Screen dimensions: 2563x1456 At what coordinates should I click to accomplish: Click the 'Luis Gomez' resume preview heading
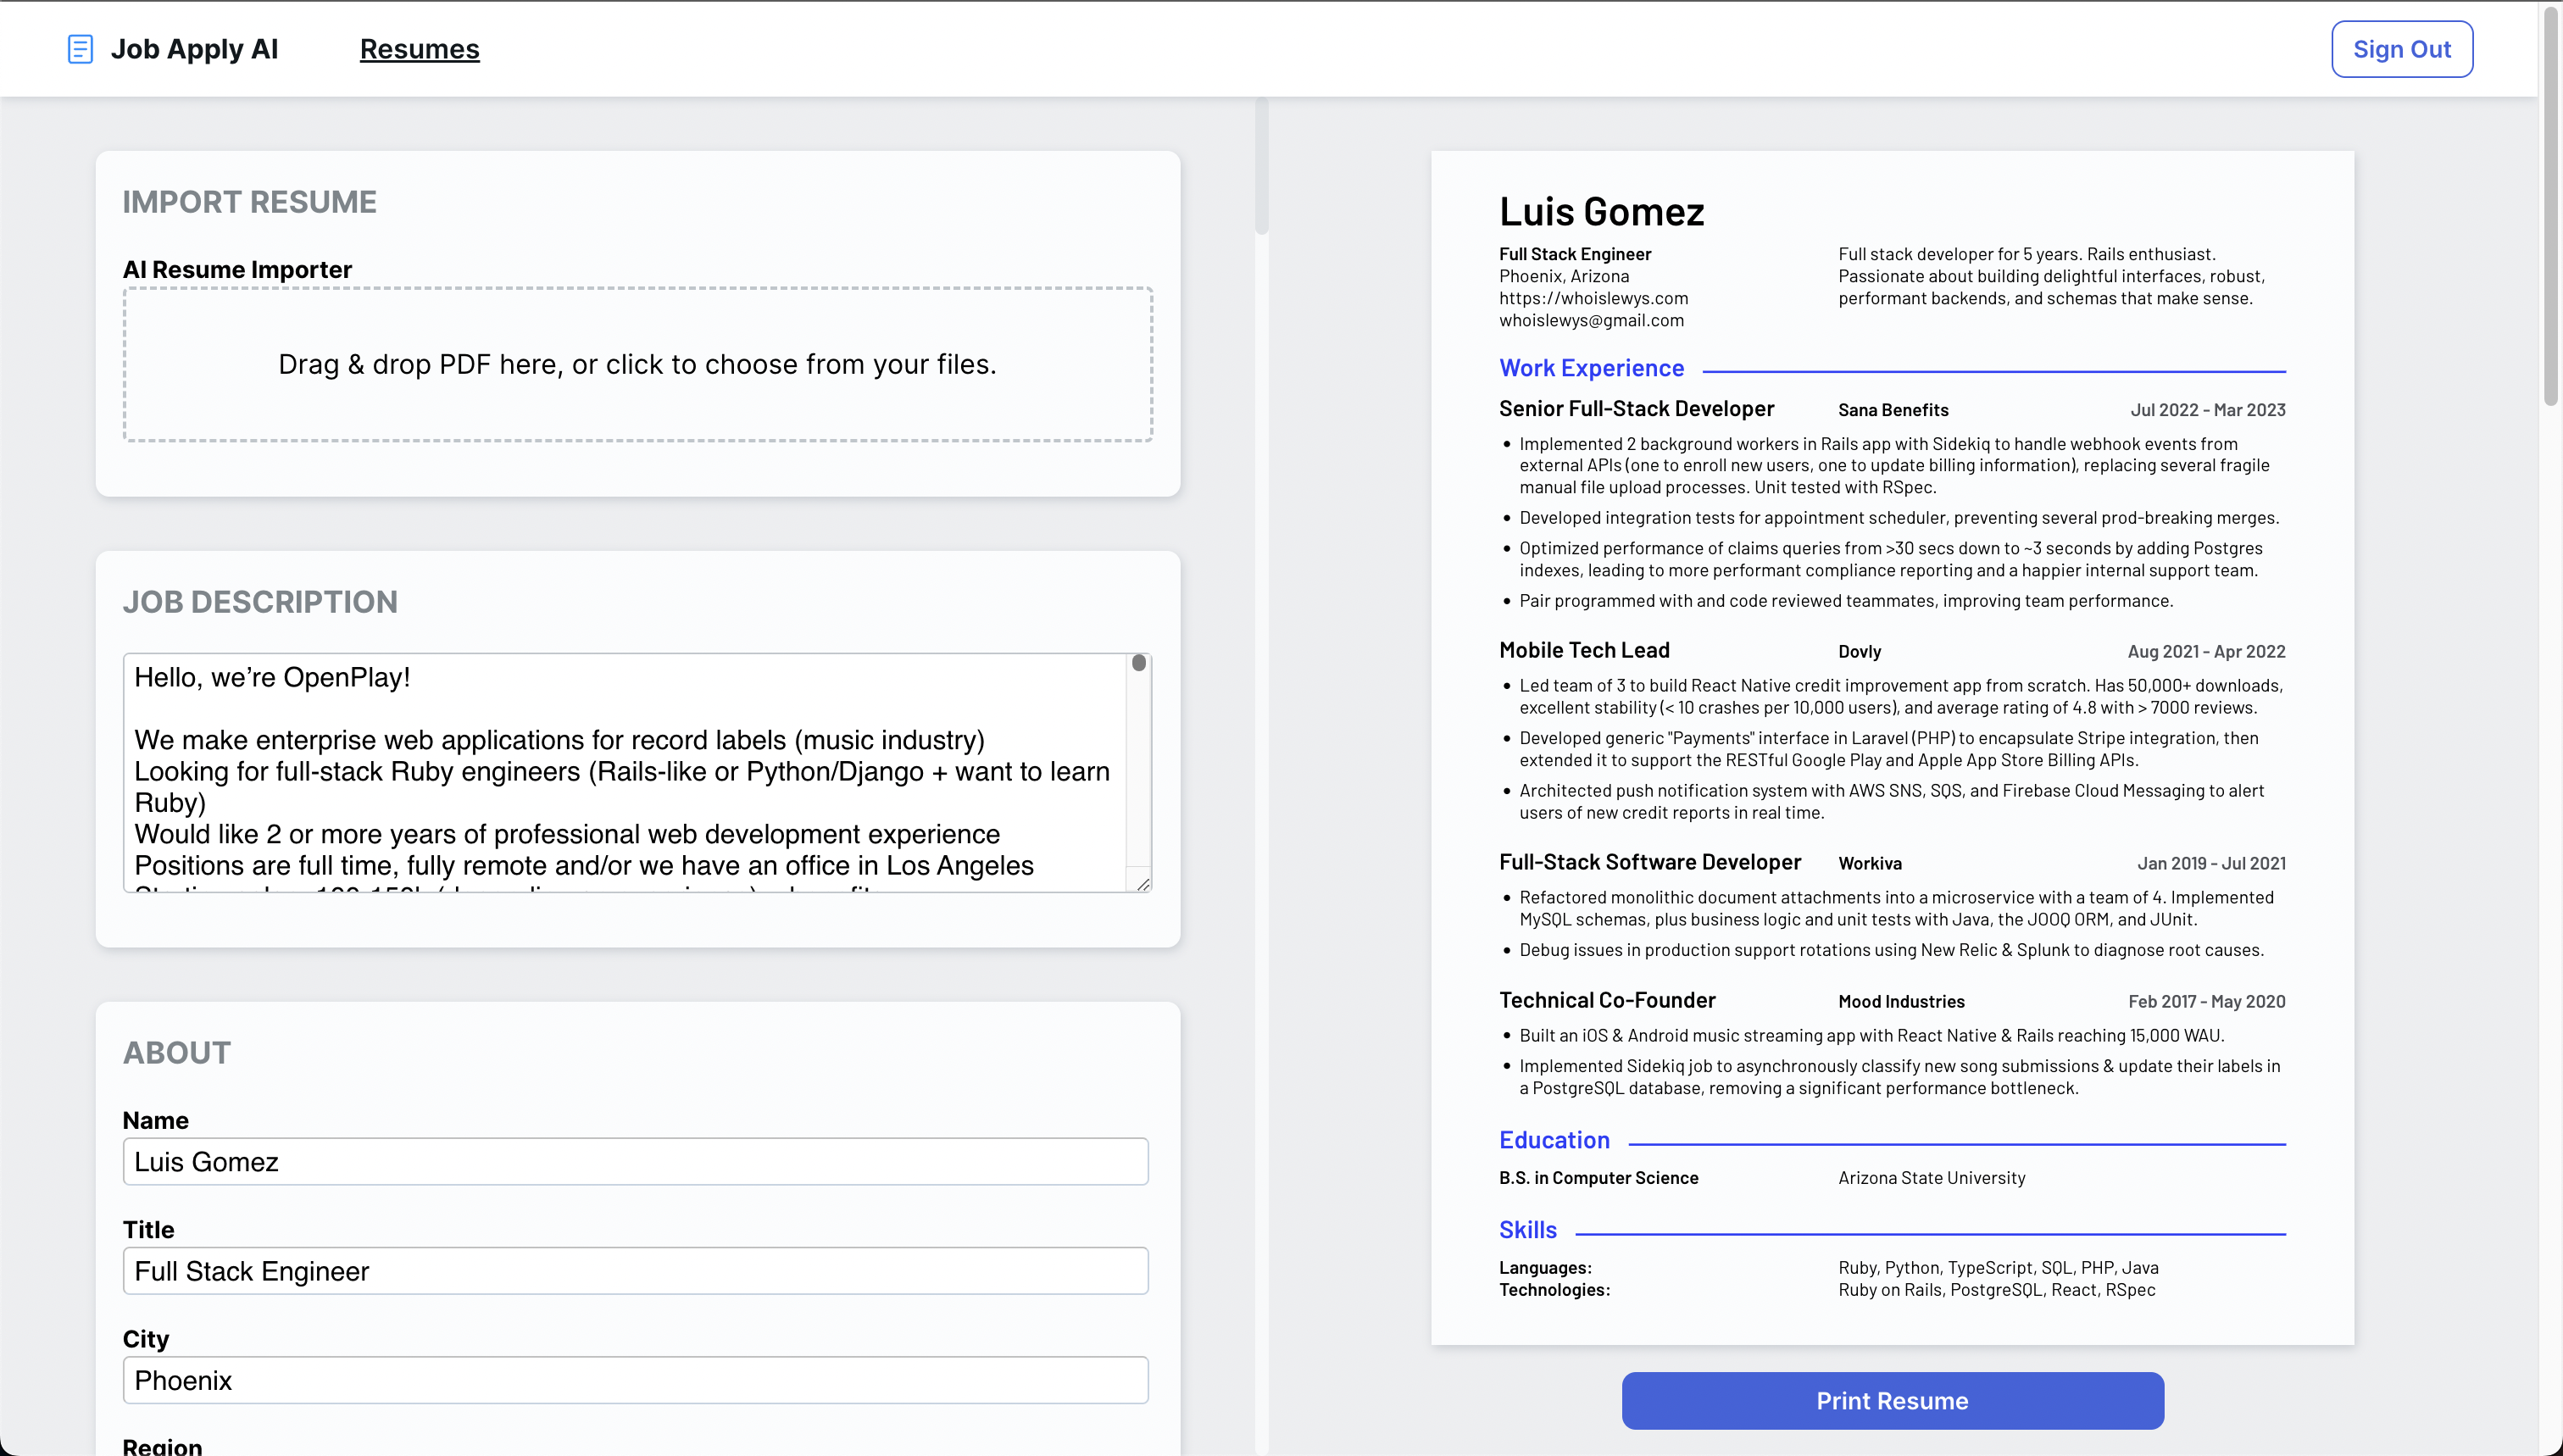1601,211
